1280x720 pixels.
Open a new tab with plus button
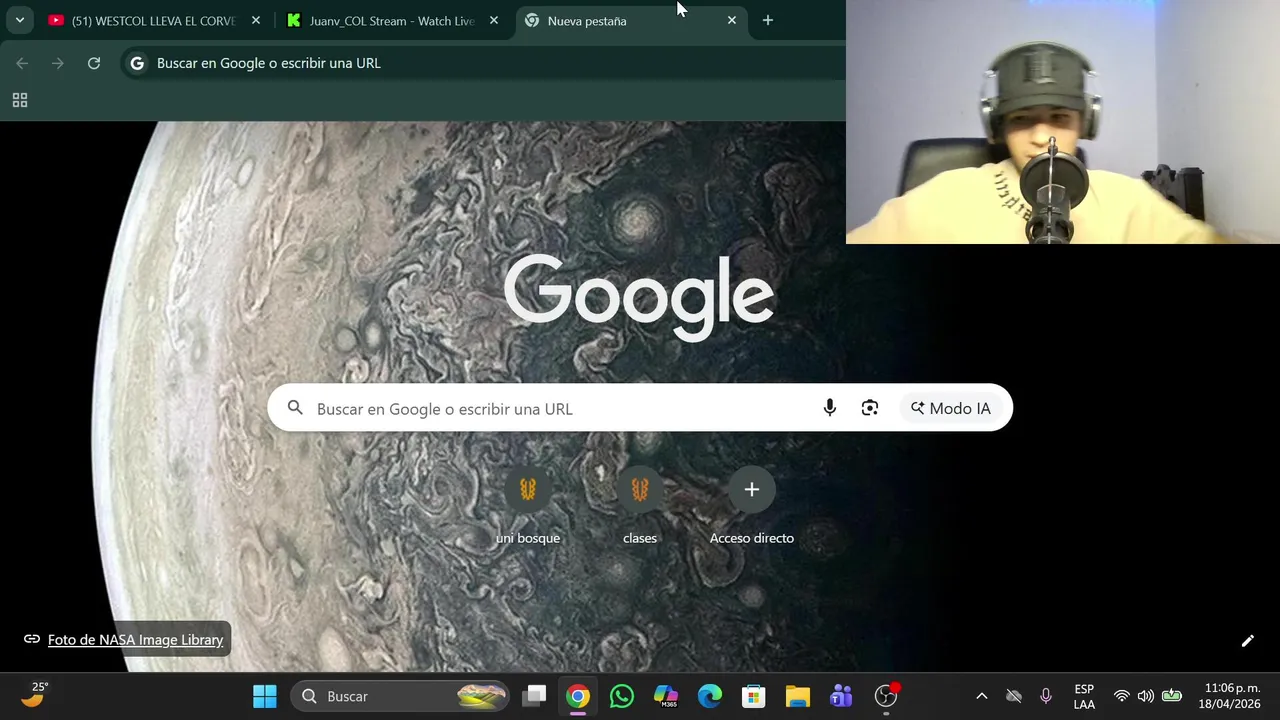pos(768,20)
